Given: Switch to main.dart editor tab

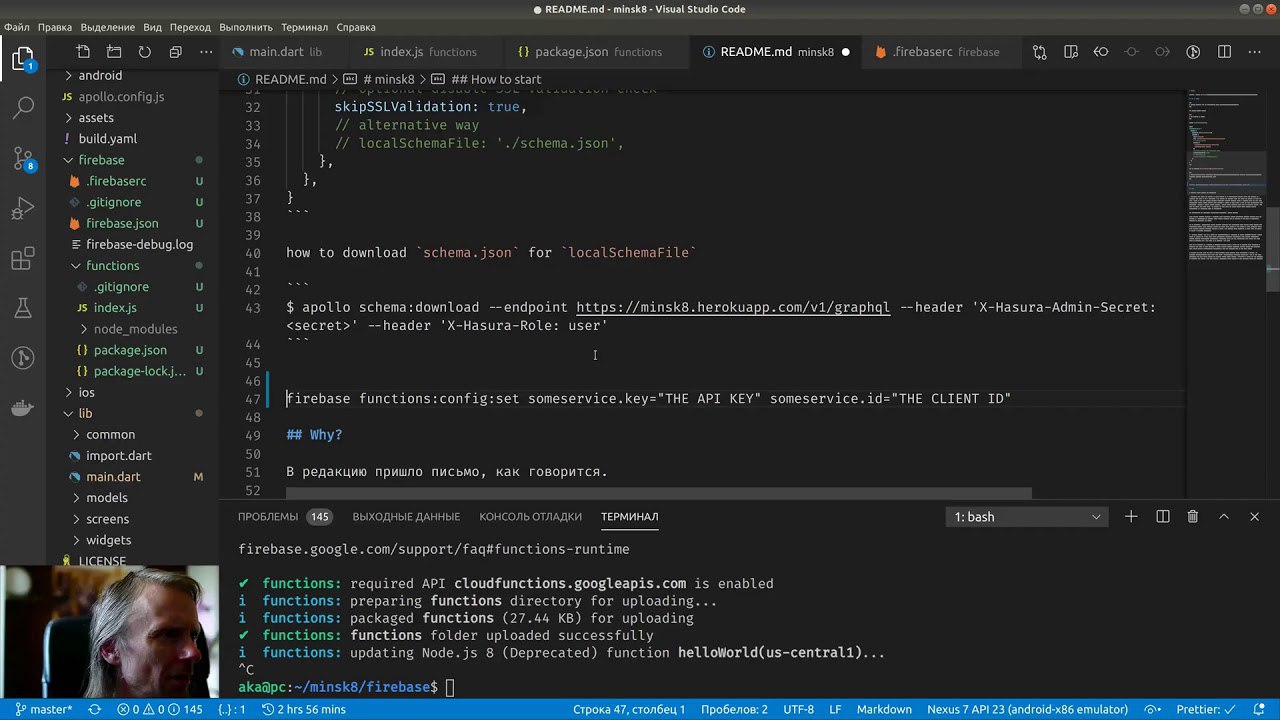Looking at the screenshot, I should 285,52.
